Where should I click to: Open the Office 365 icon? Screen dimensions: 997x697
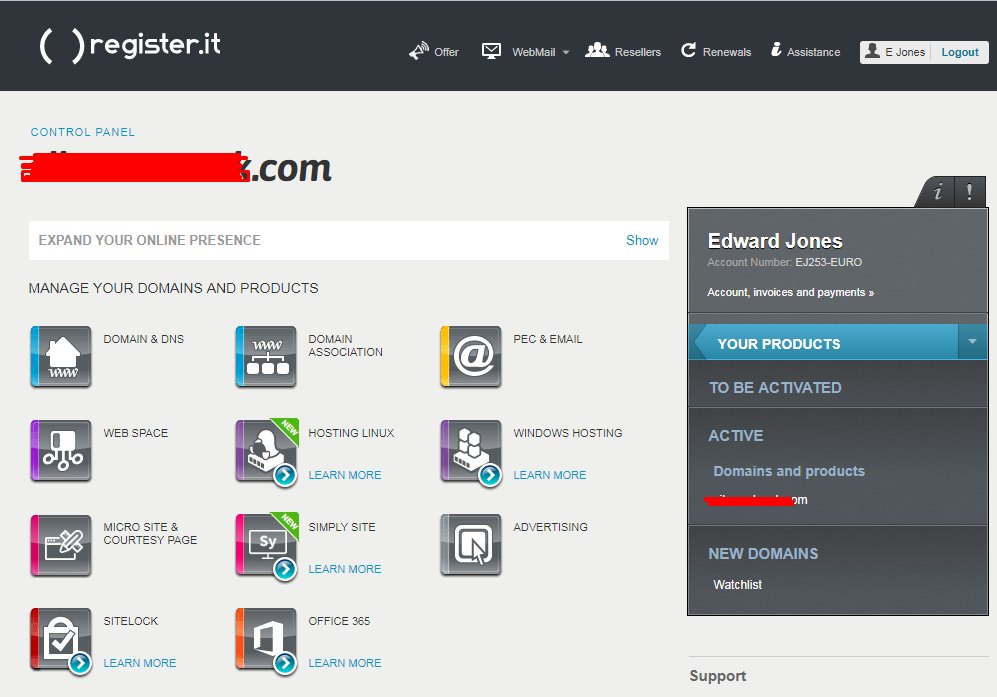pyautogui.click(x=266, y=639)
